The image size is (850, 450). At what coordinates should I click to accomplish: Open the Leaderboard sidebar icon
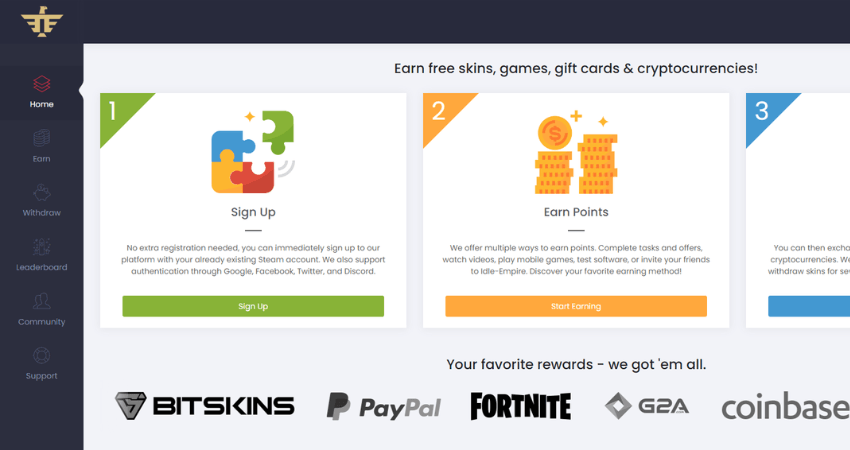(x=42, y=247)
